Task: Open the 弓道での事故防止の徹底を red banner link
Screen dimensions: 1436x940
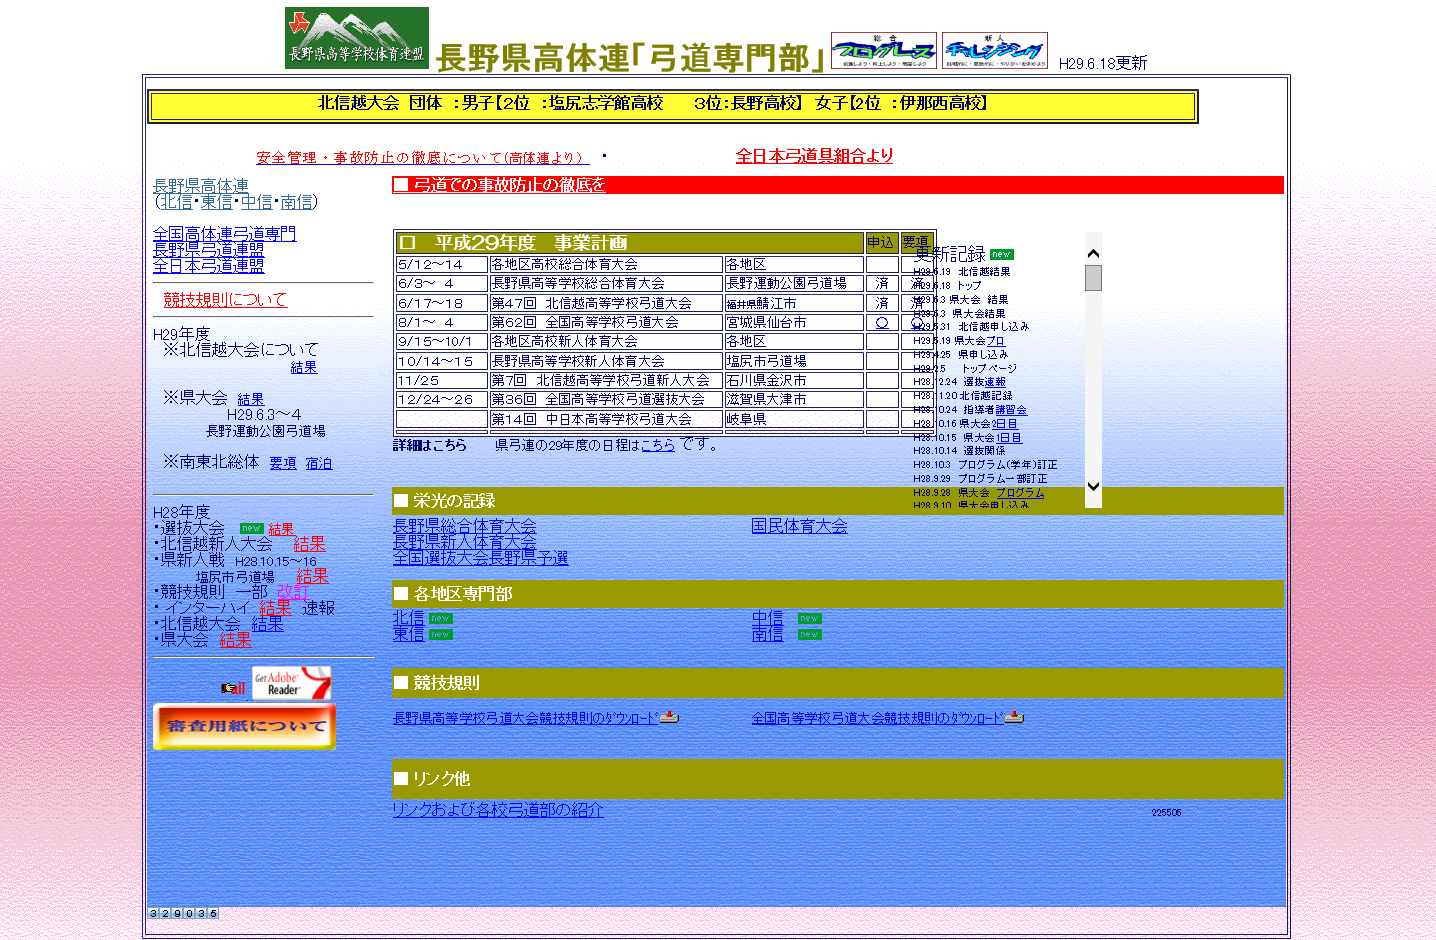Action: pyautogui.click(x=509, y=185)
